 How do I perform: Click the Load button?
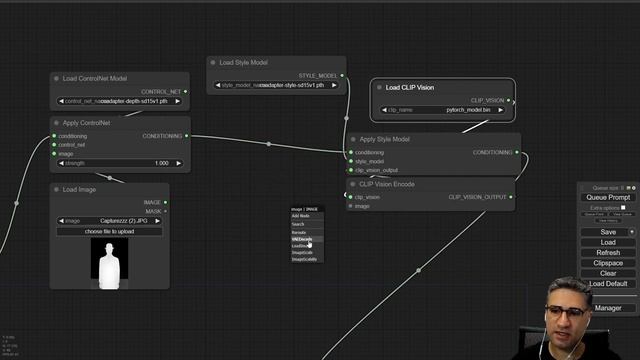[x=608, y=242]
